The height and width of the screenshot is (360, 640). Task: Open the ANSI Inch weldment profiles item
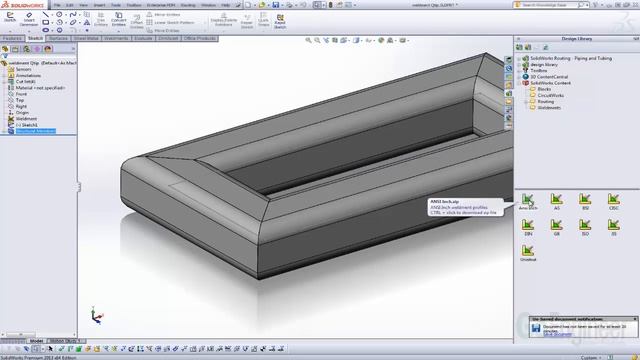coord(528,202)
